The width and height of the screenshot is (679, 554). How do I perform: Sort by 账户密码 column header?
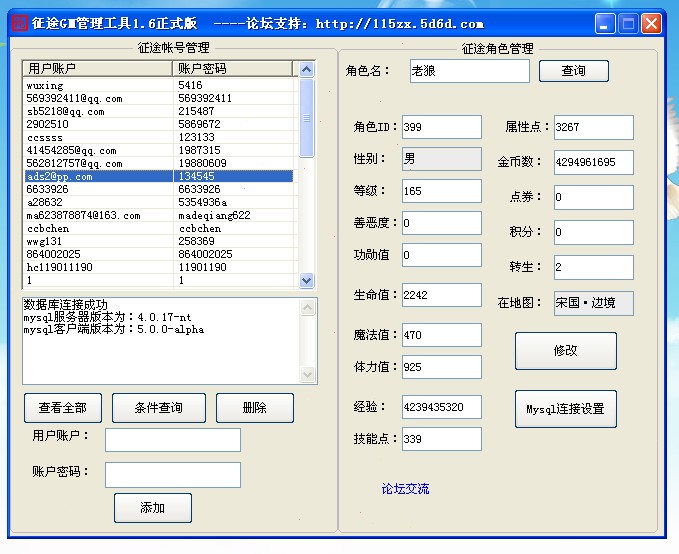pyautogui.click(x=234, y=69)
